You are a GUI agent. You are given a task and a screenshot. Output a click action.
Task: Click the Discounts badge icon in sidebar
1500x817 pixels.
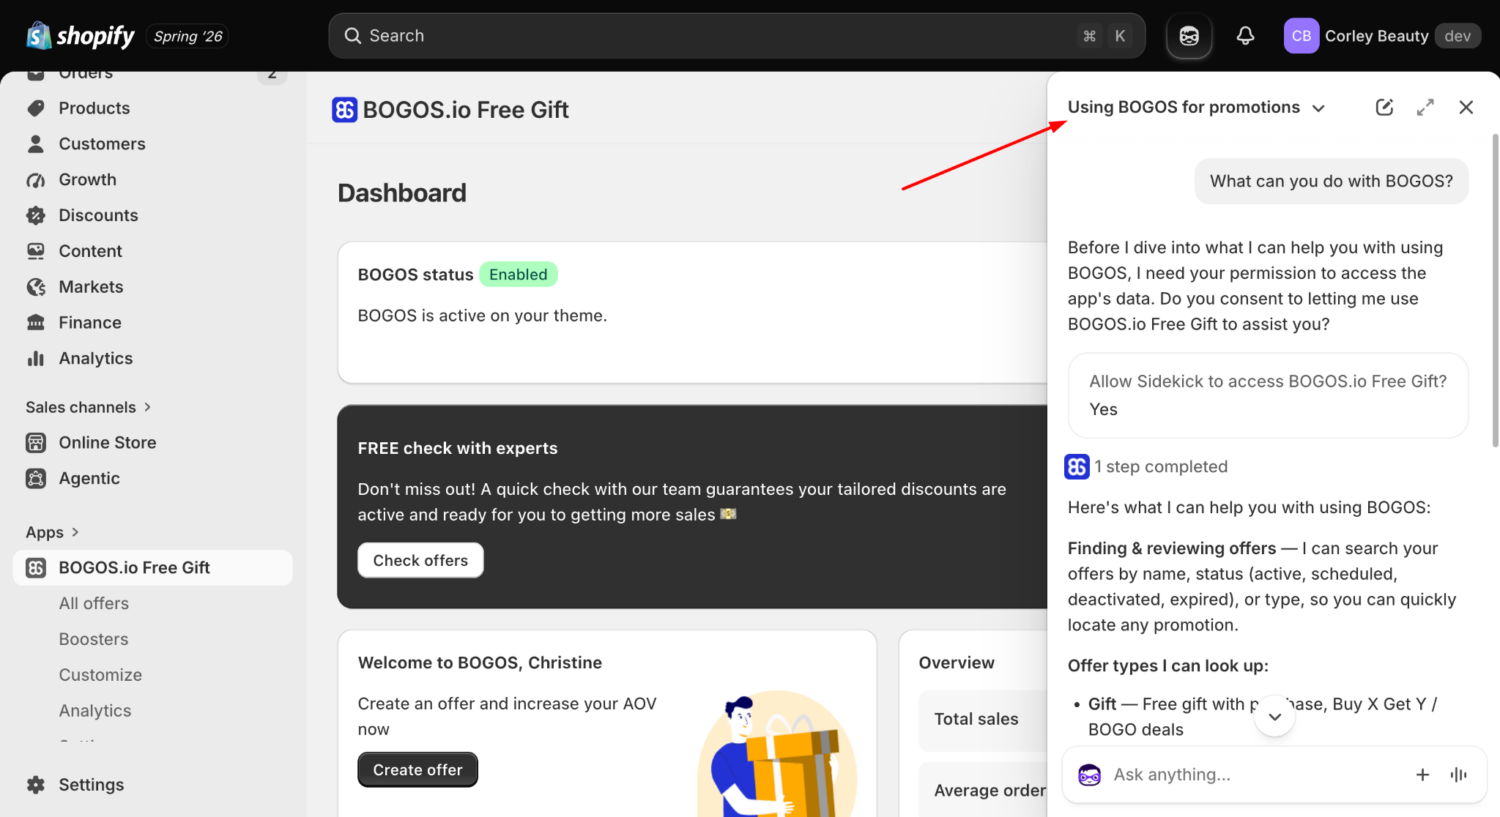coord(36,215)
